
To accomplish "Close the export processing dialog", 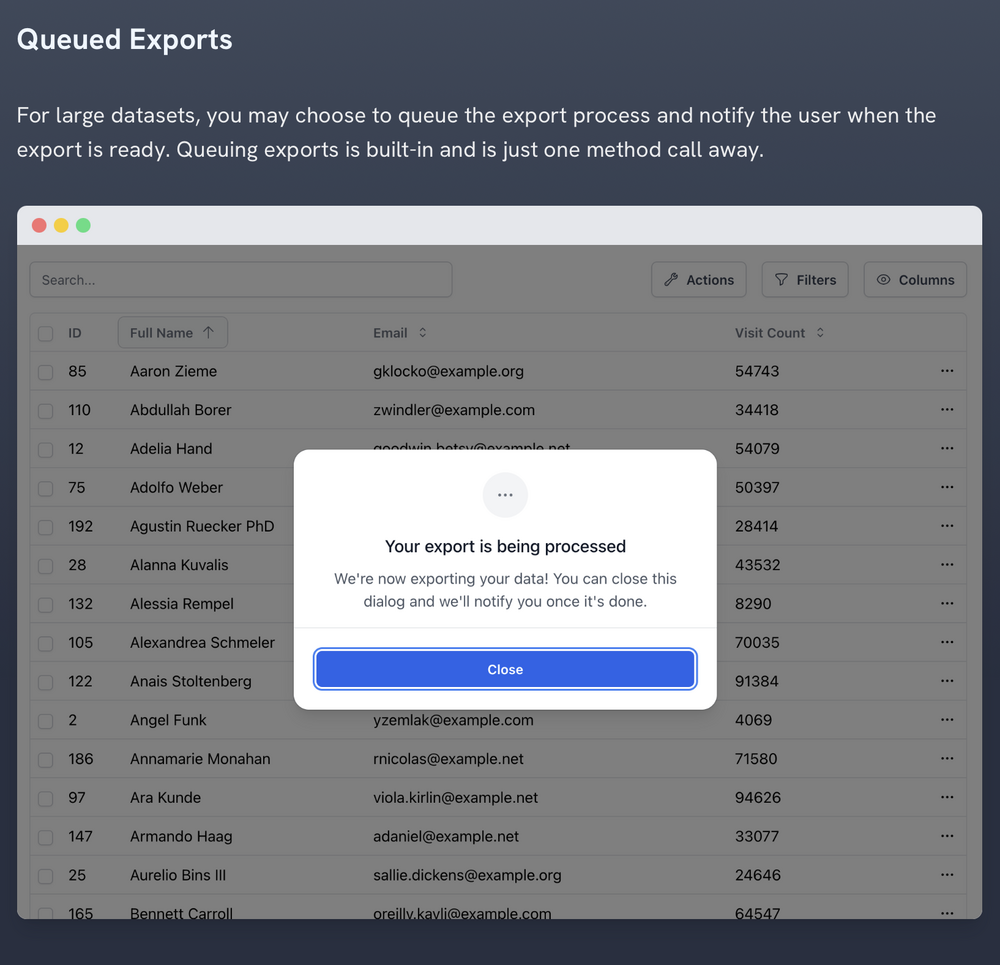I will pos(504,669).
